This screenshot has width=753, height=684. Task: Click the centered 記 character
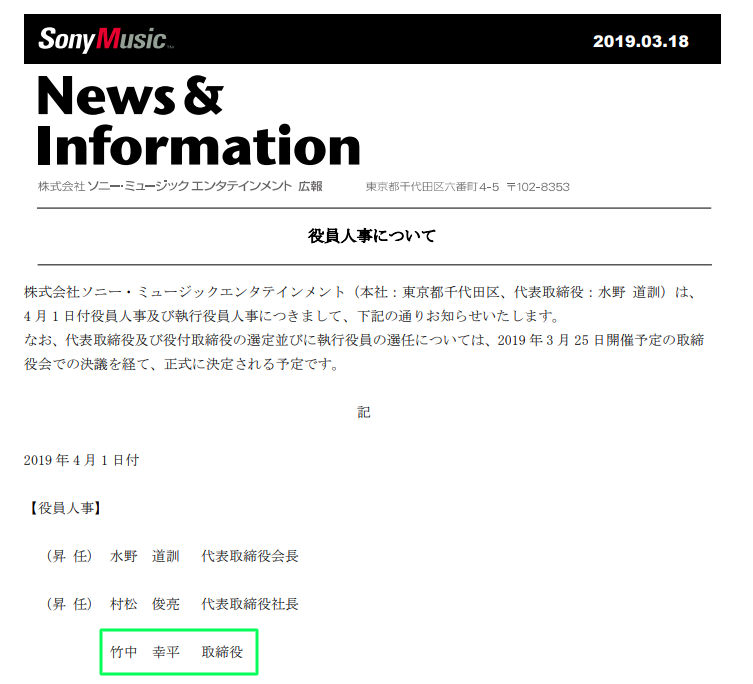[x=364, y=412]
